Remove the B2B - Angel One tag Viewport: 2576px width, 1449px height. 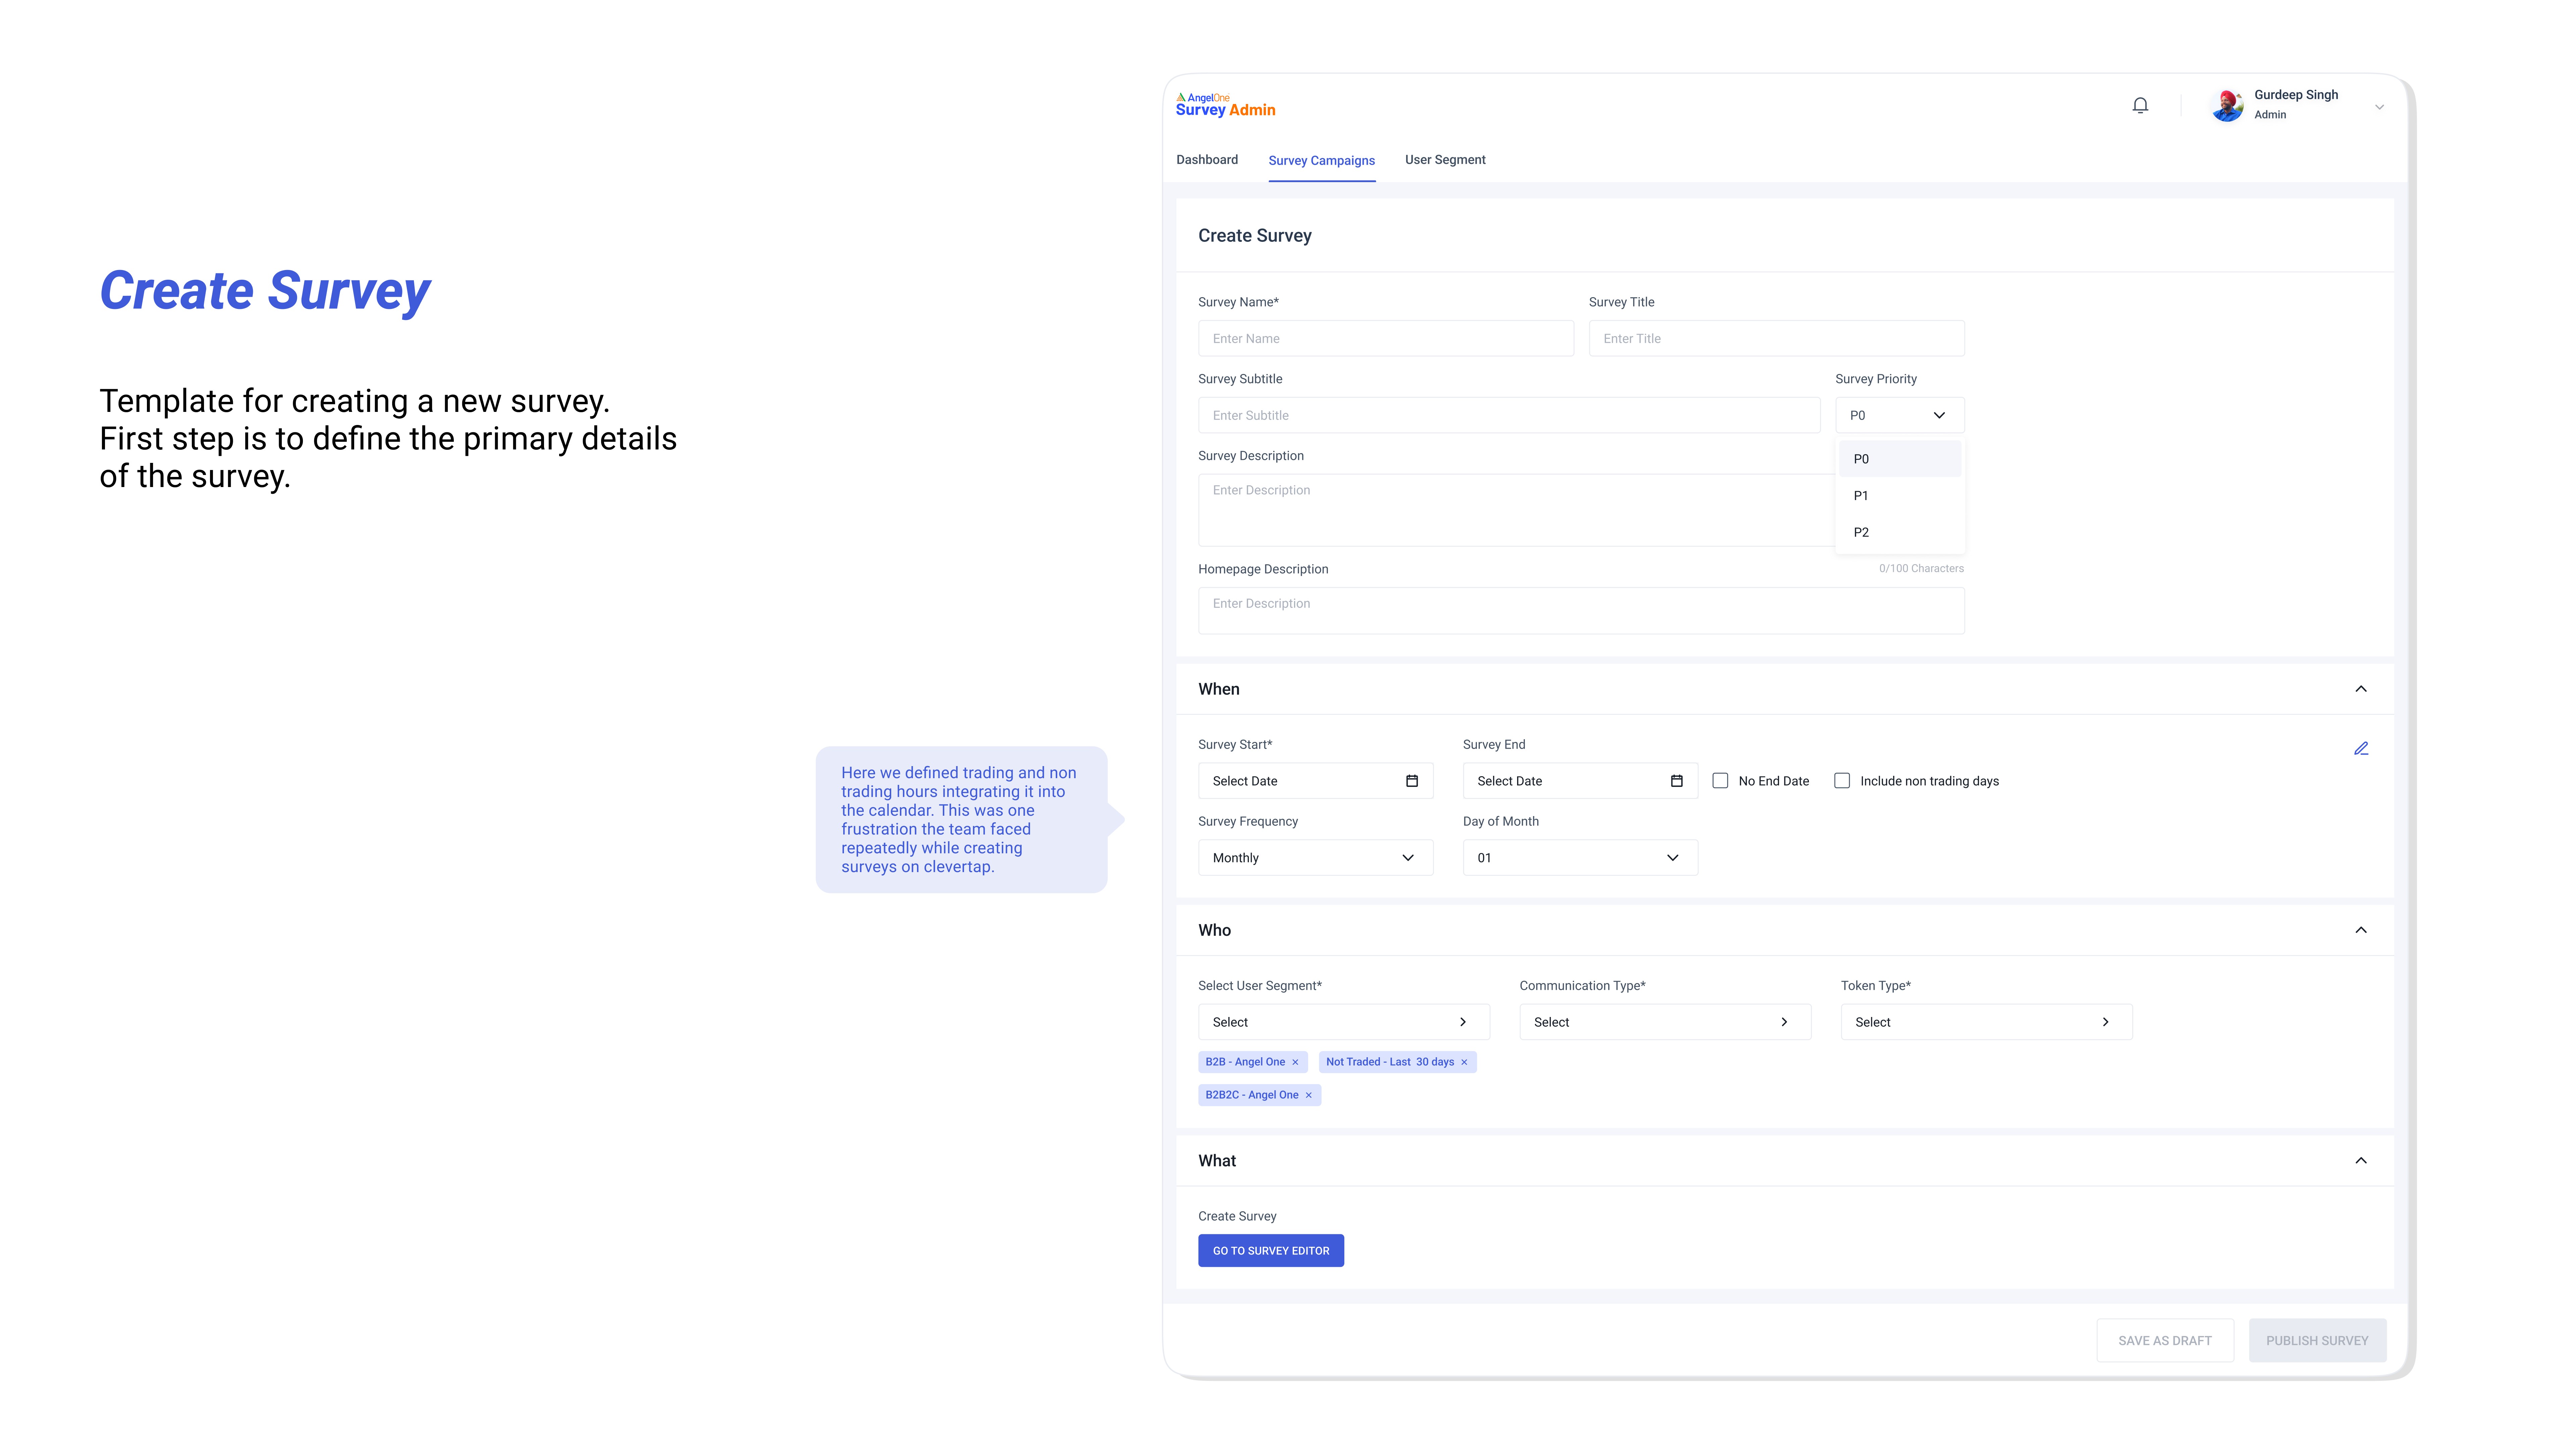point(1295,1062)
